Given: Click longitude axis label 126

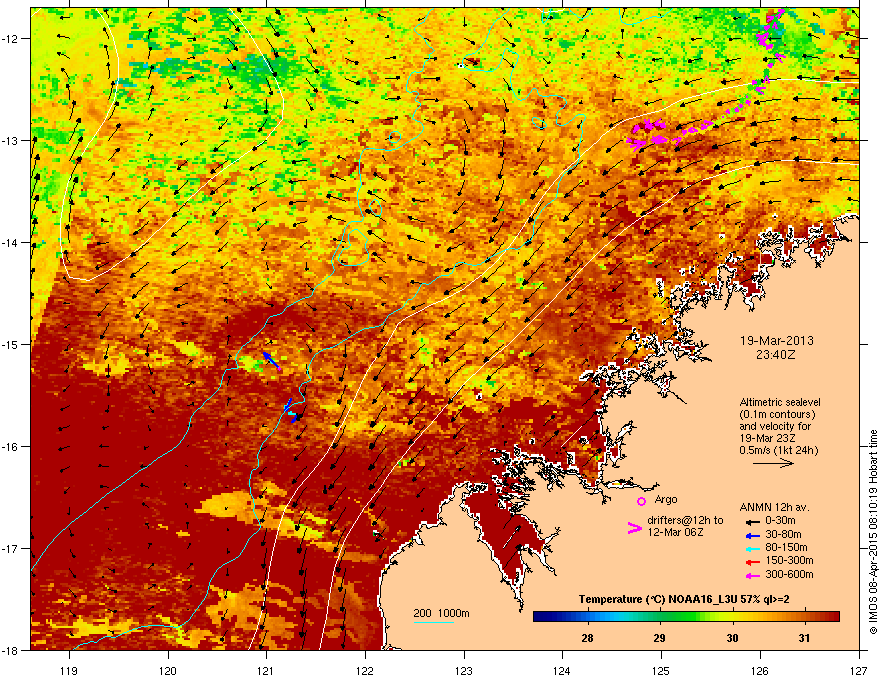Looking at the screenshot, I should [x=760, y=671].
